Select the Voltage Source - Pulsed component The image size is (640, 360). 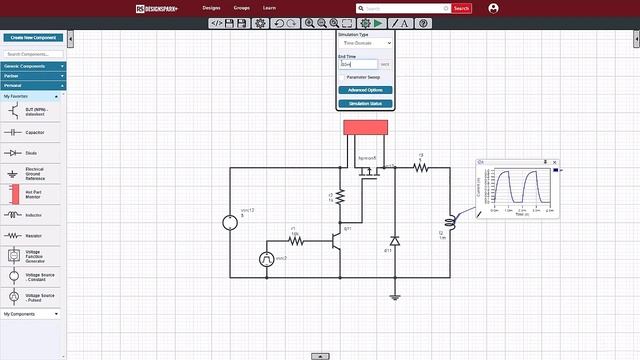tap(31, 297)
